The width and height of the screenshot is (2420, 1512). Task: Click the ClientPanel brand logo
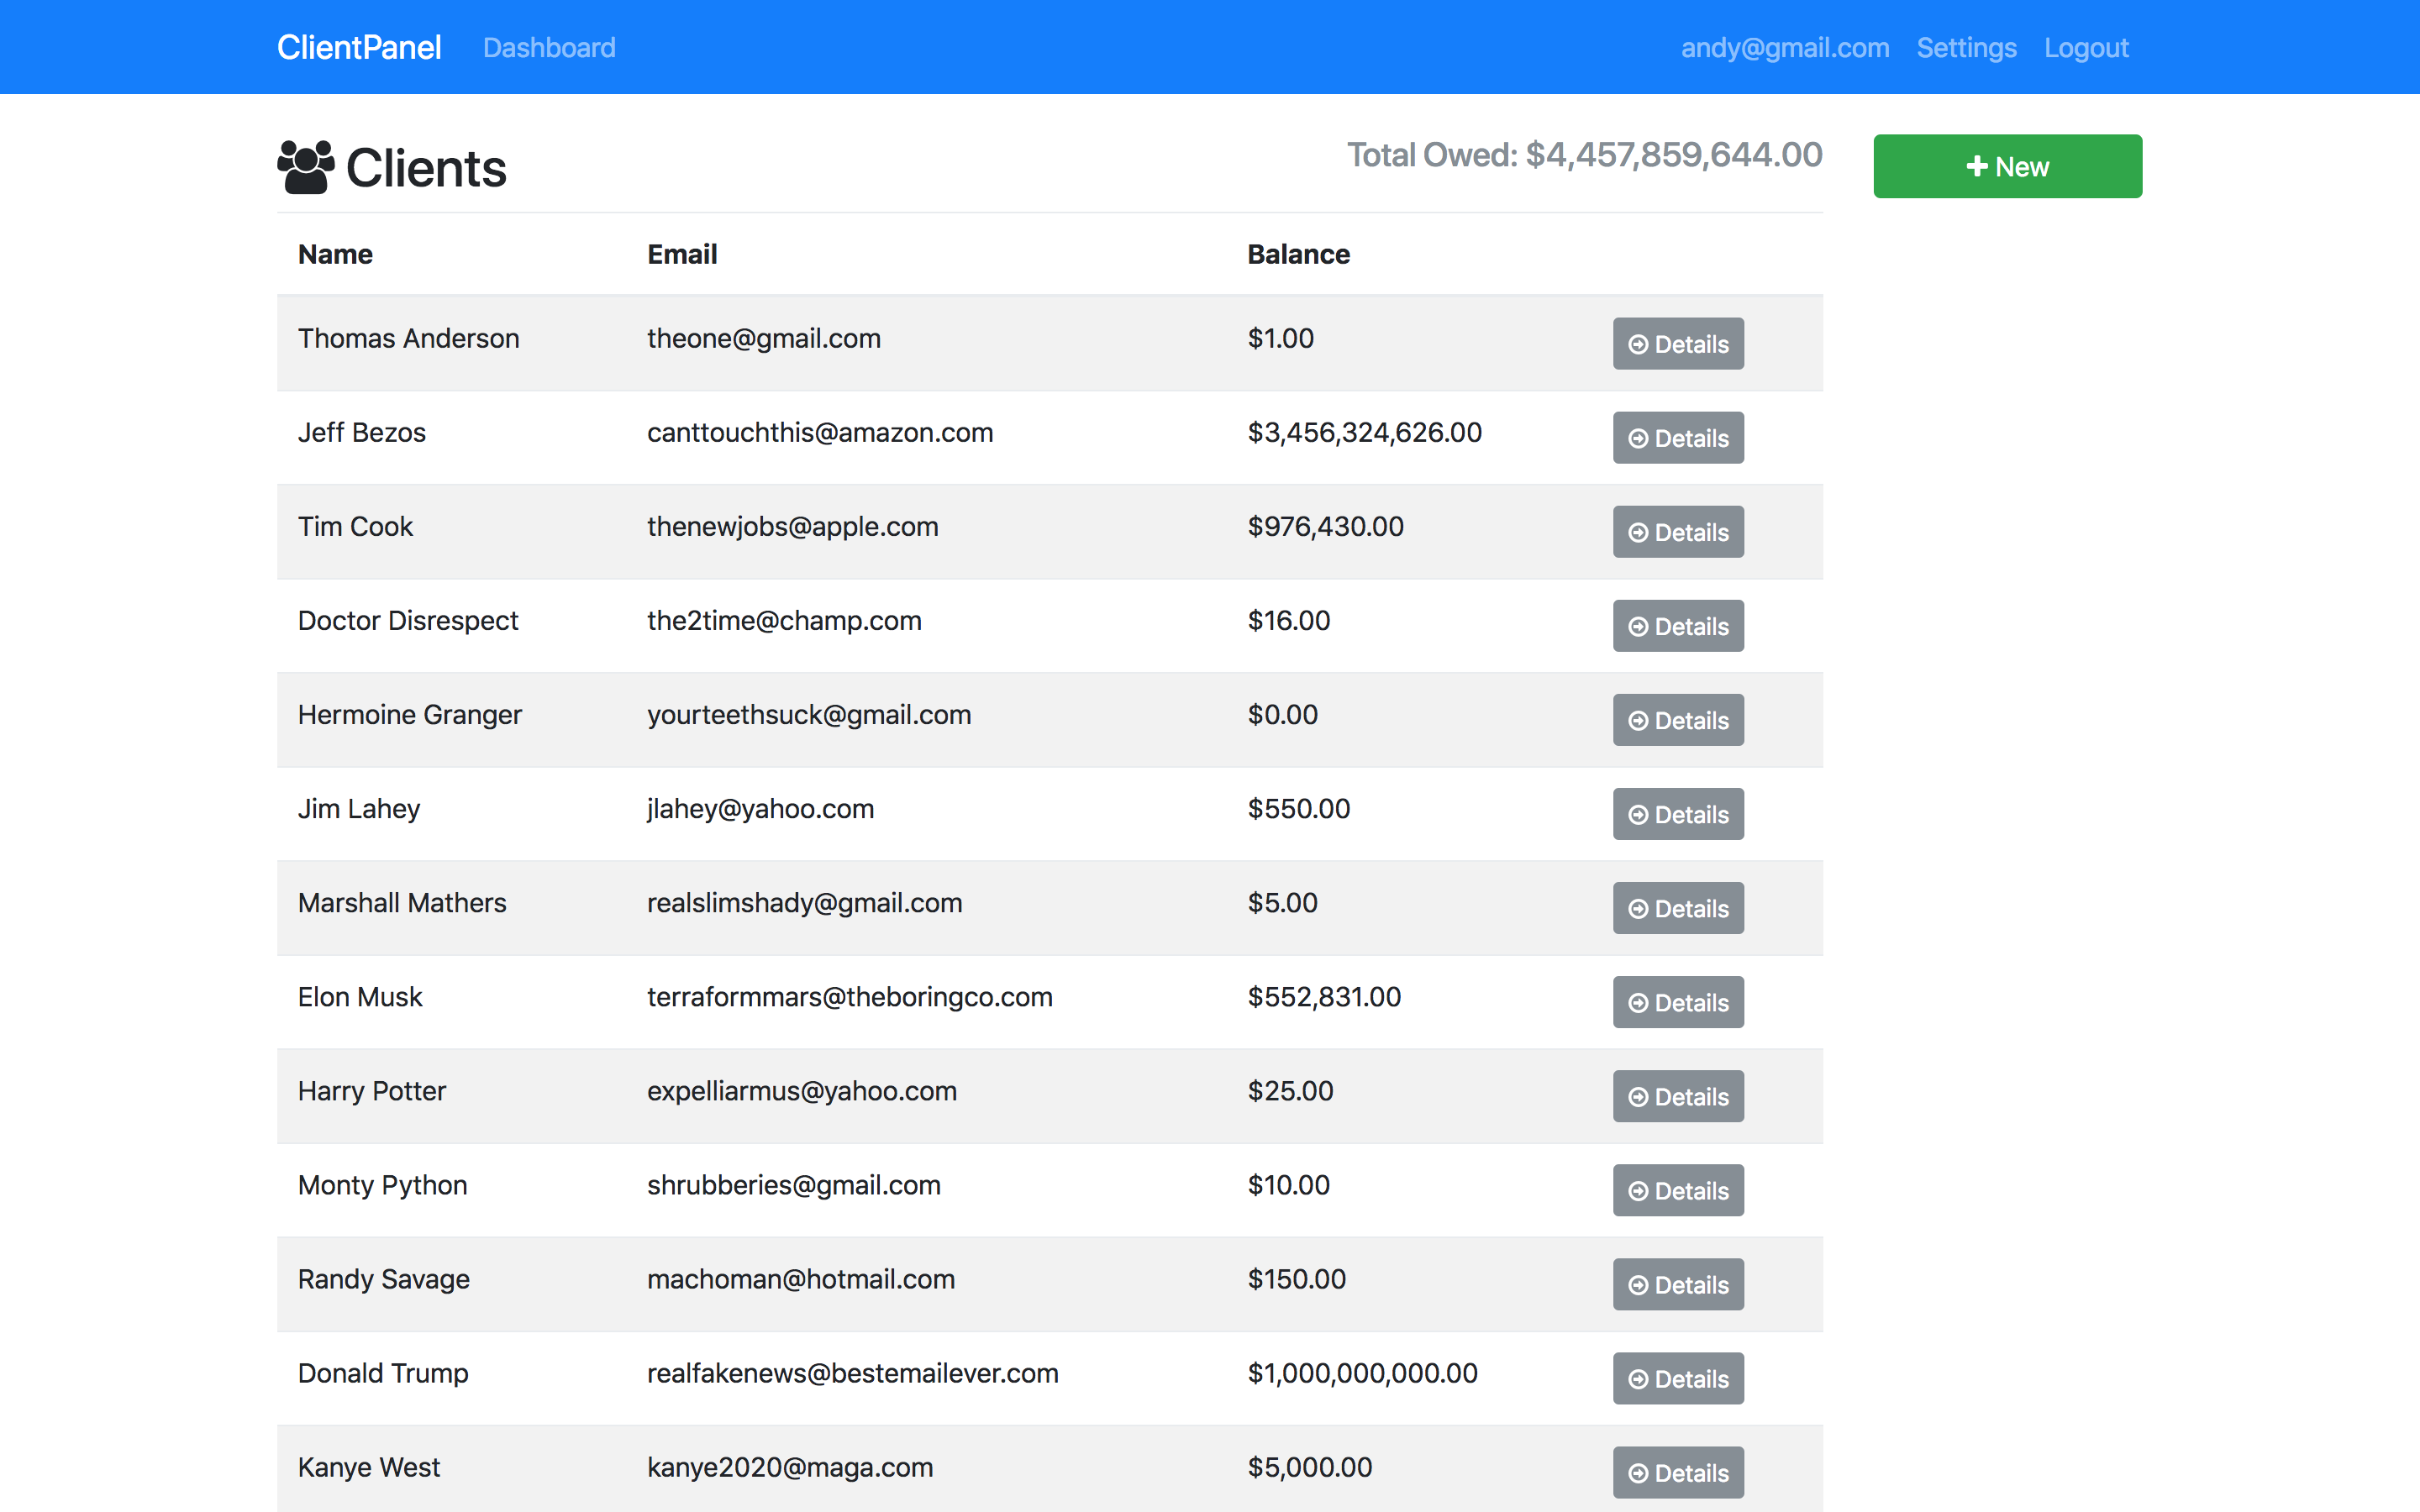(359, 48)
